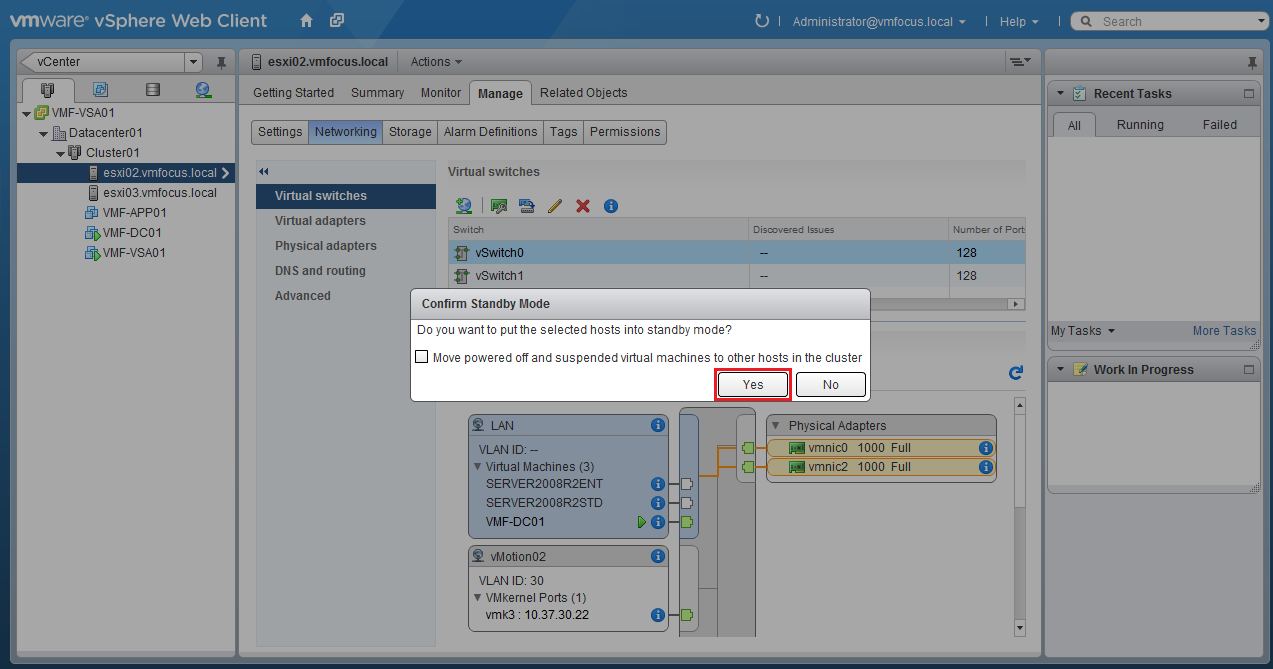Viewport: 1273px width, 669px height.
Task: Click the pencil edit switch settings icon
Action: [555, 206]
